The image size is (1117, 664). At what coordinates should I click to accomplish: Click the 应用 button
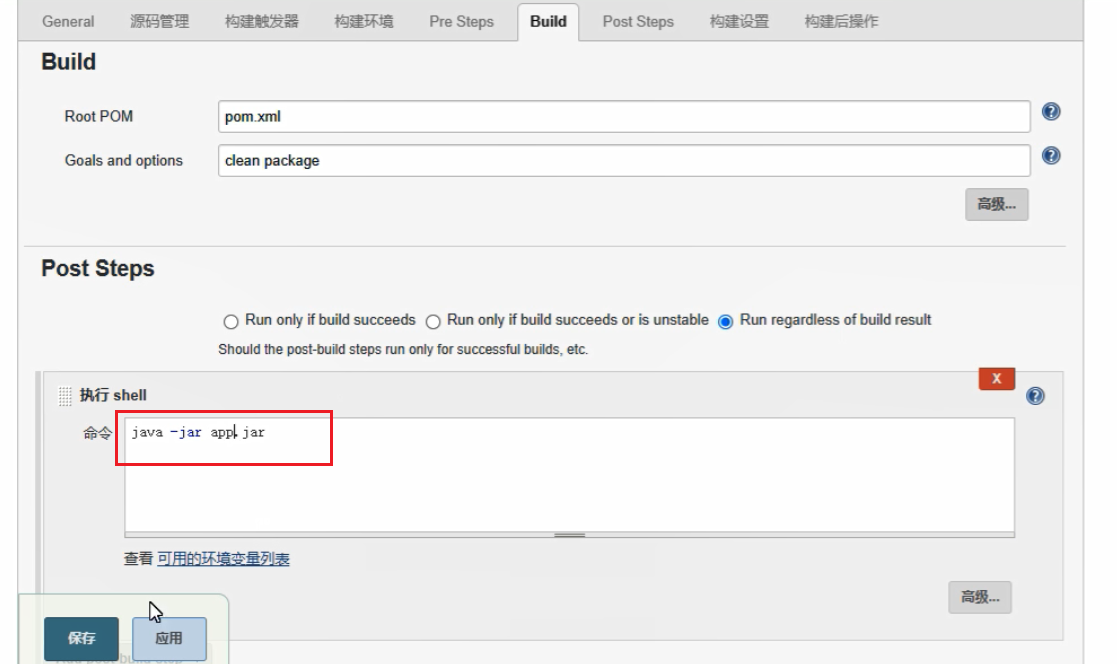[169, 638]
